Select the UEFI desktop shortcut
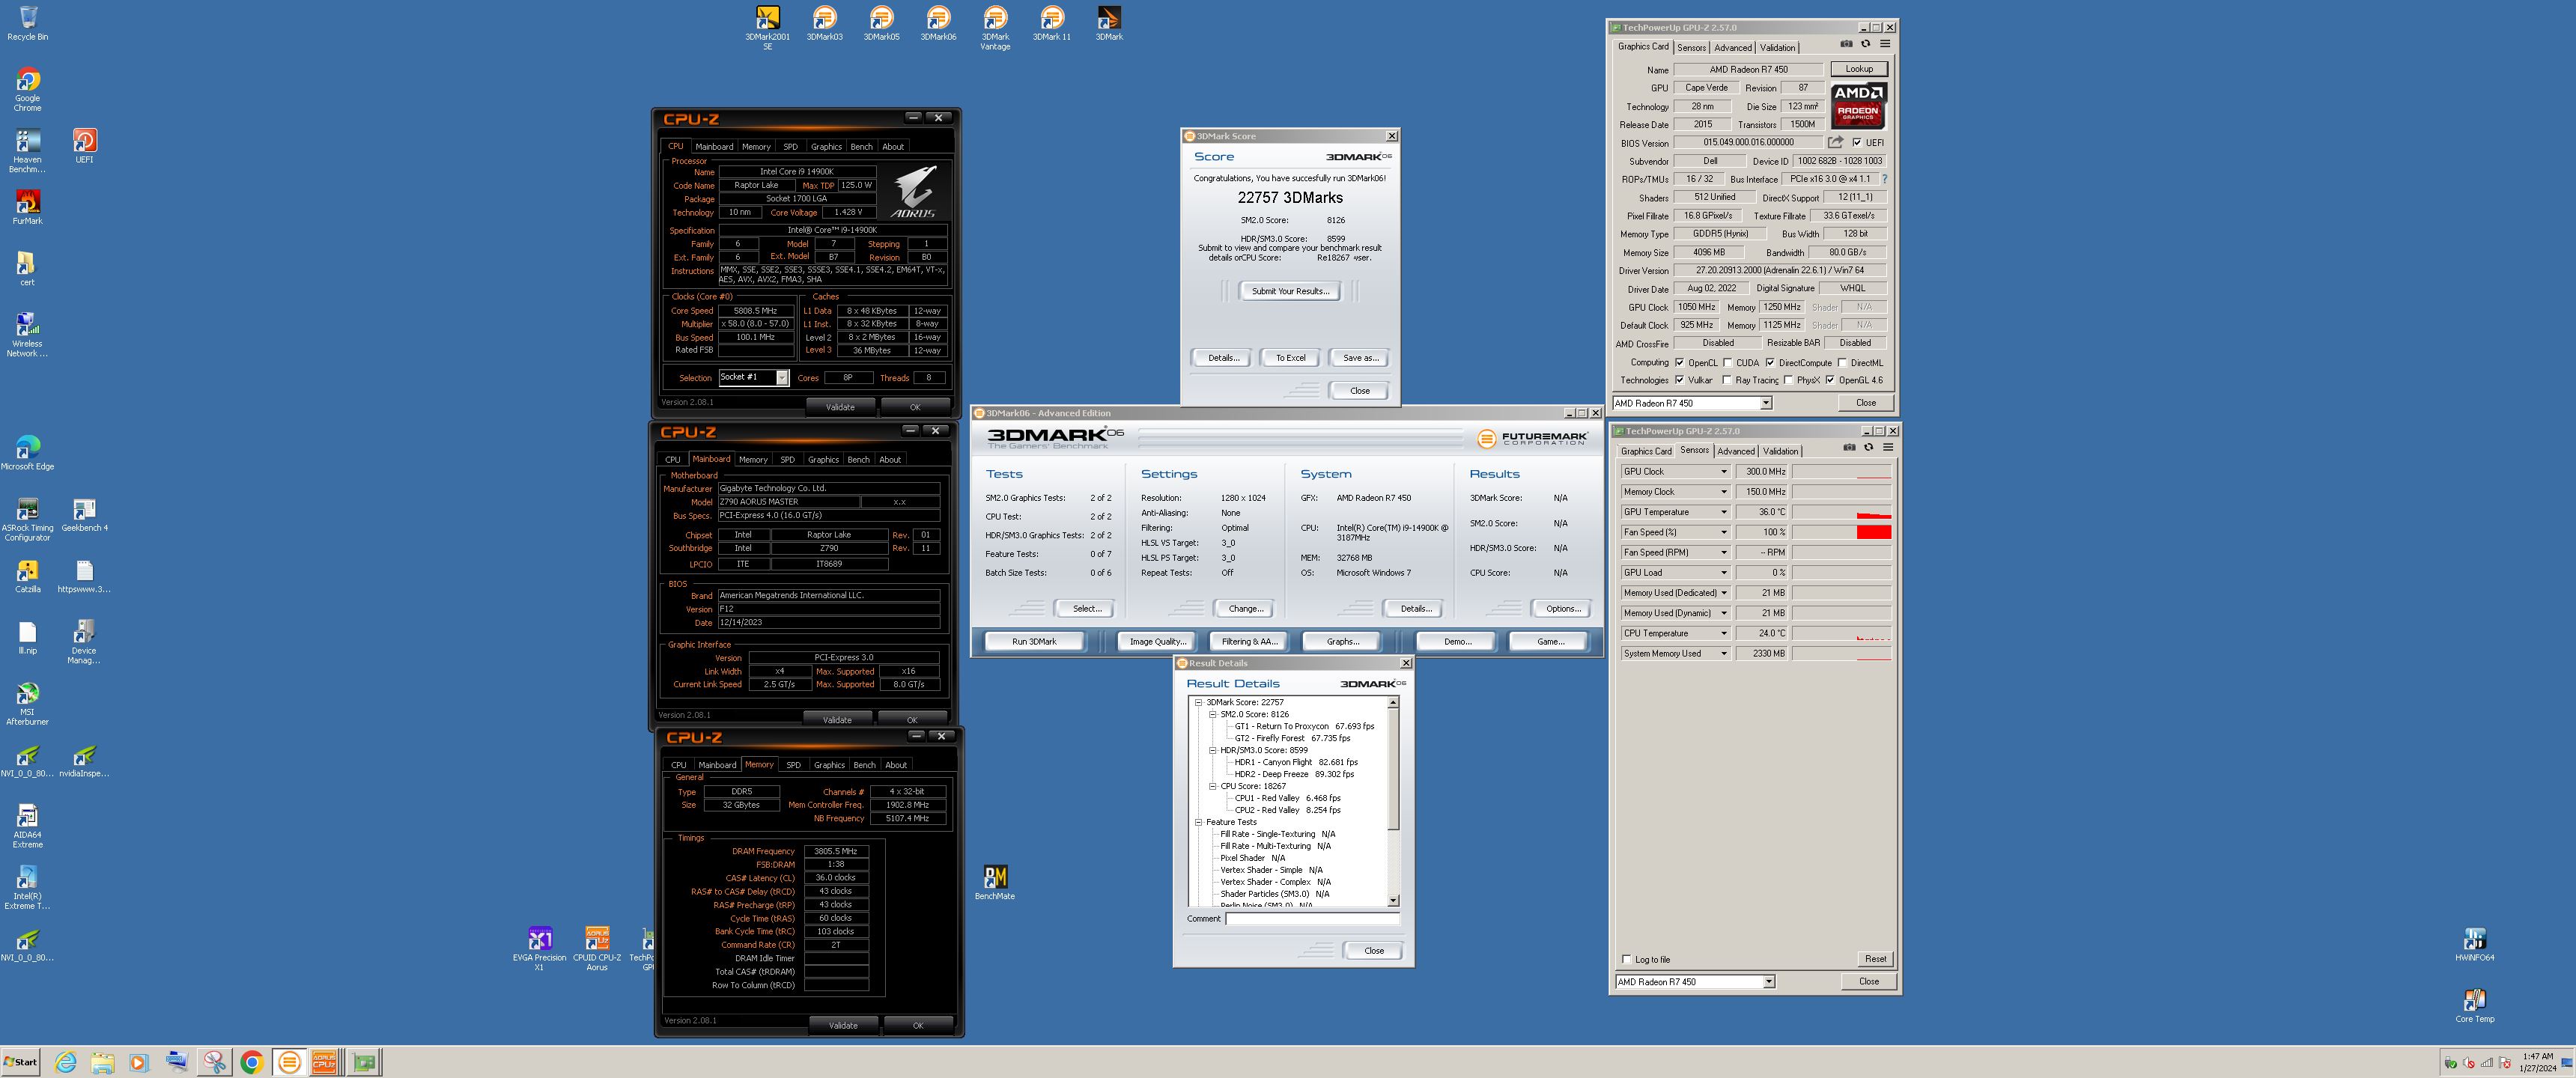 (84, 146)
